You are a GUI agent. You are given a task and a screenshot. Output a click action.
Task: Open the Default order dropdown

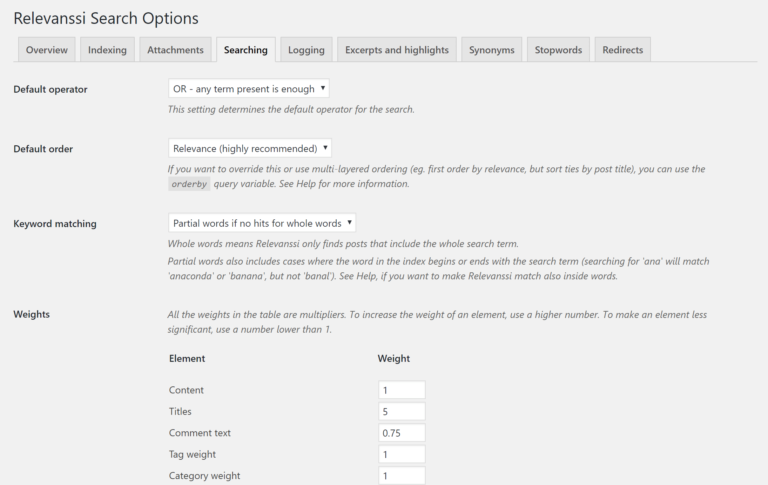click(x=250, y=149)
